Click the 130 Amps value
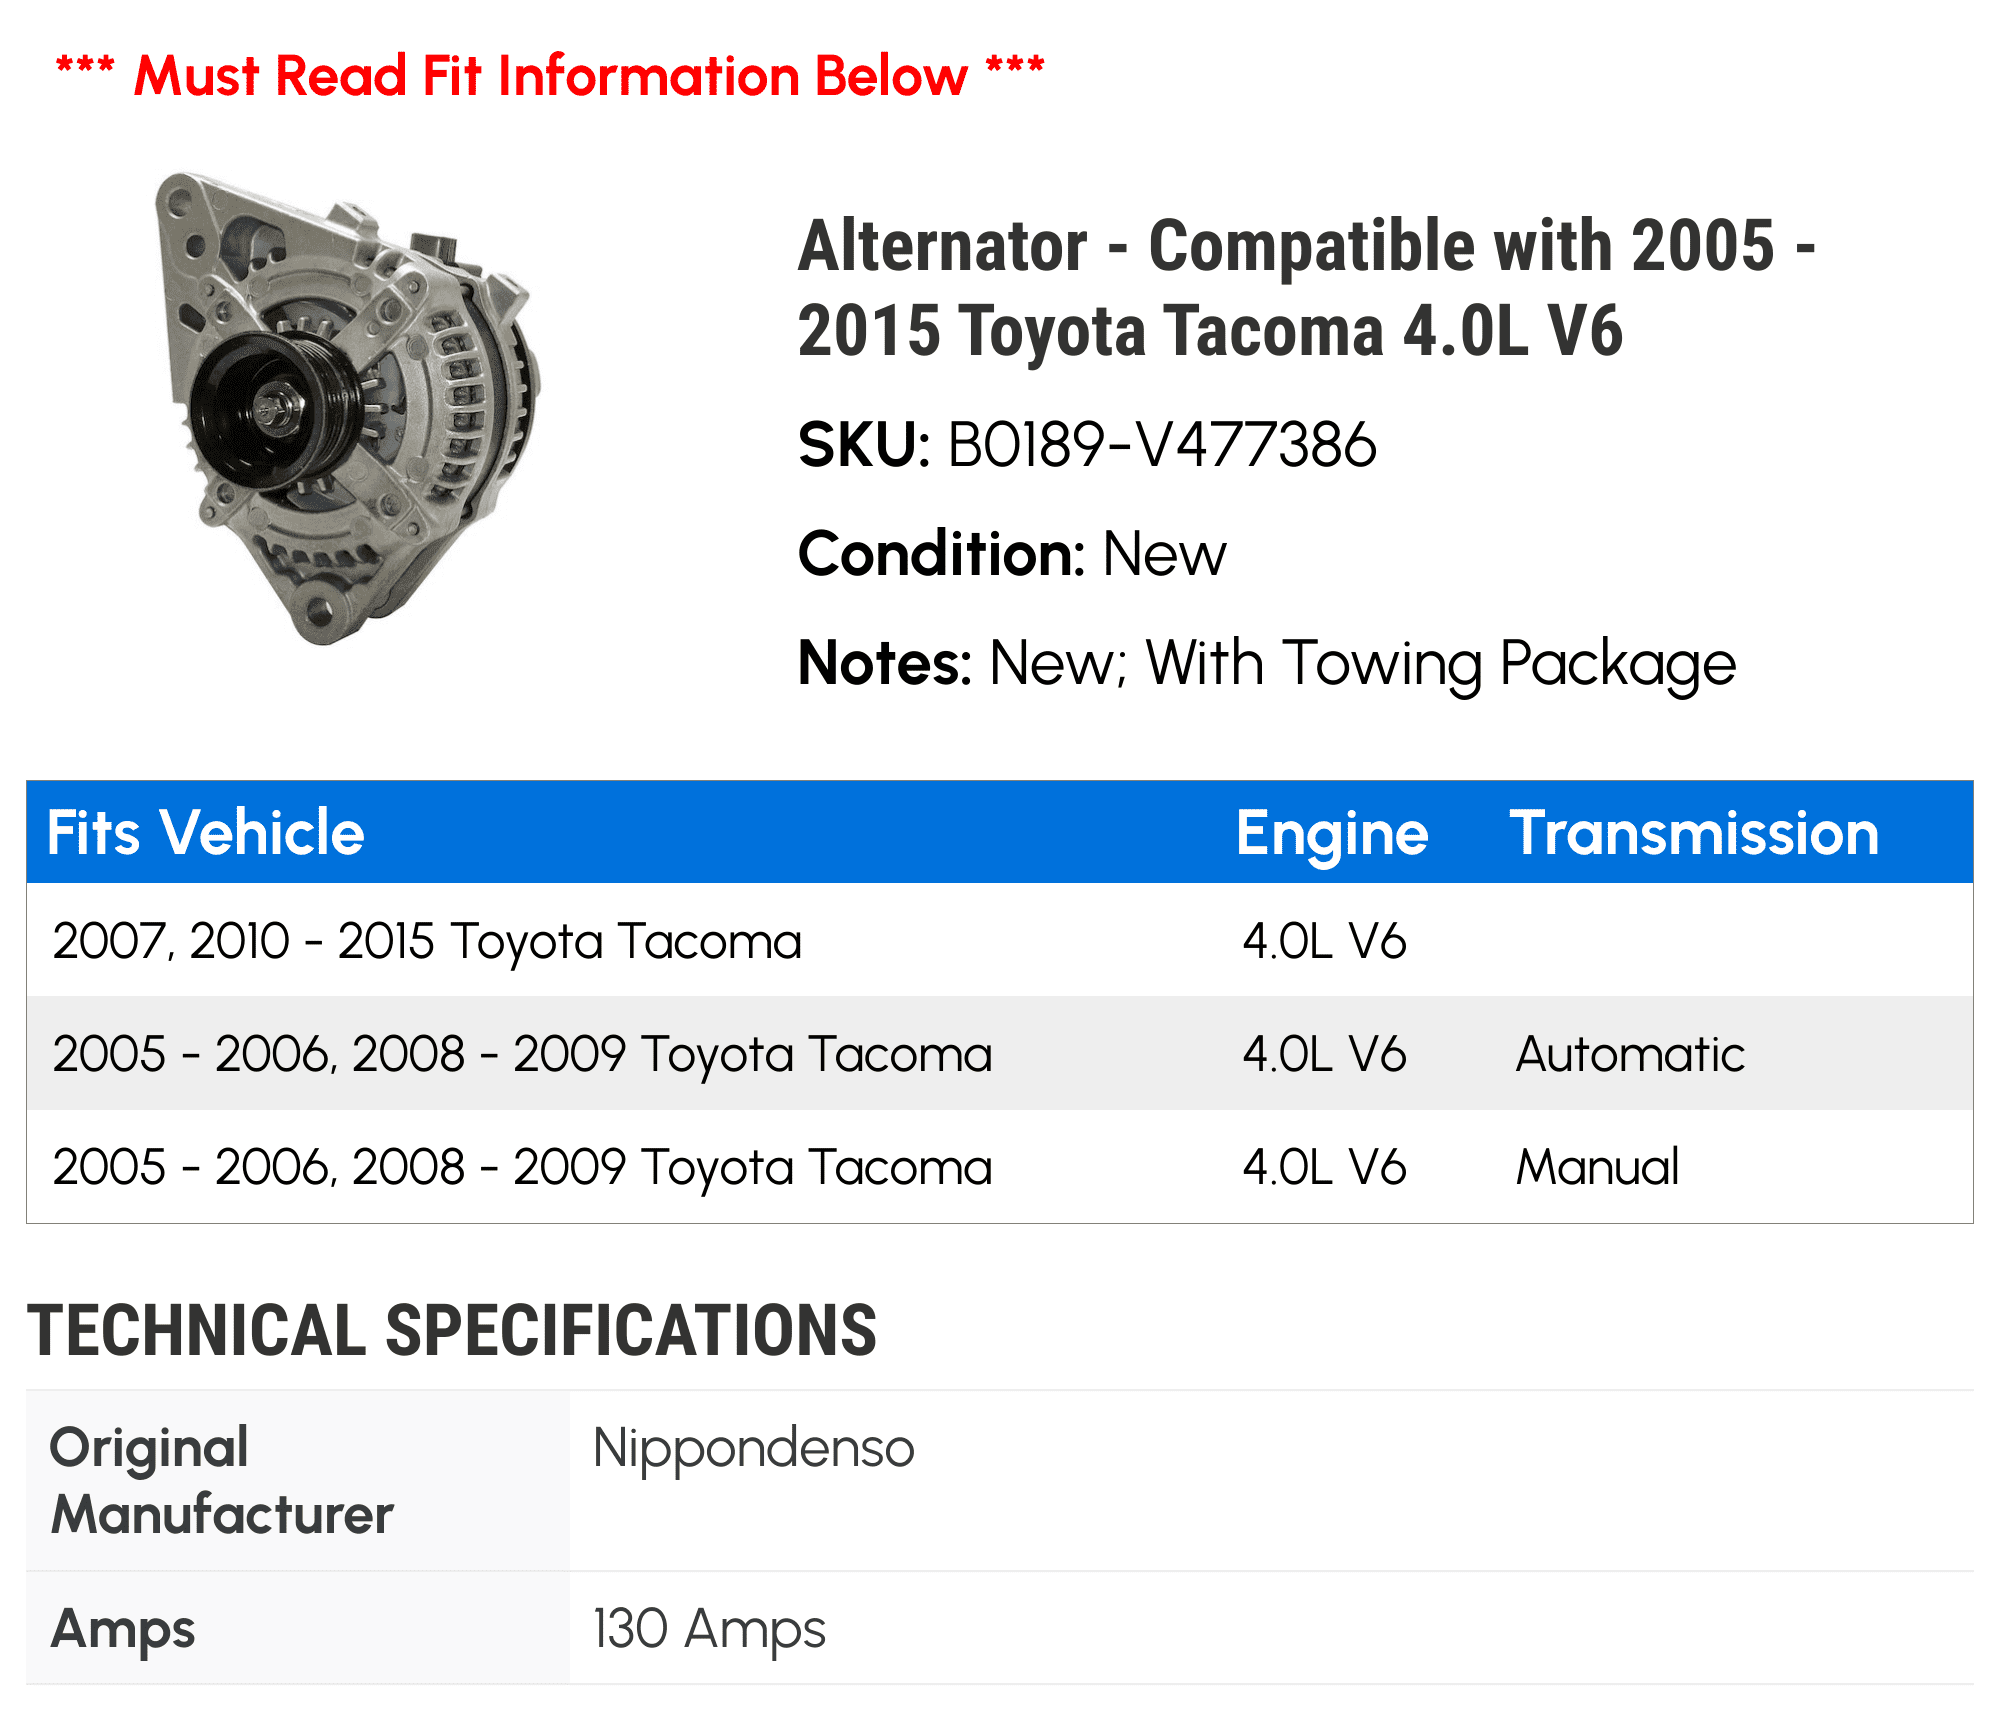2000x1711 pixels. pyautogui.click(x=709, y=1629)
